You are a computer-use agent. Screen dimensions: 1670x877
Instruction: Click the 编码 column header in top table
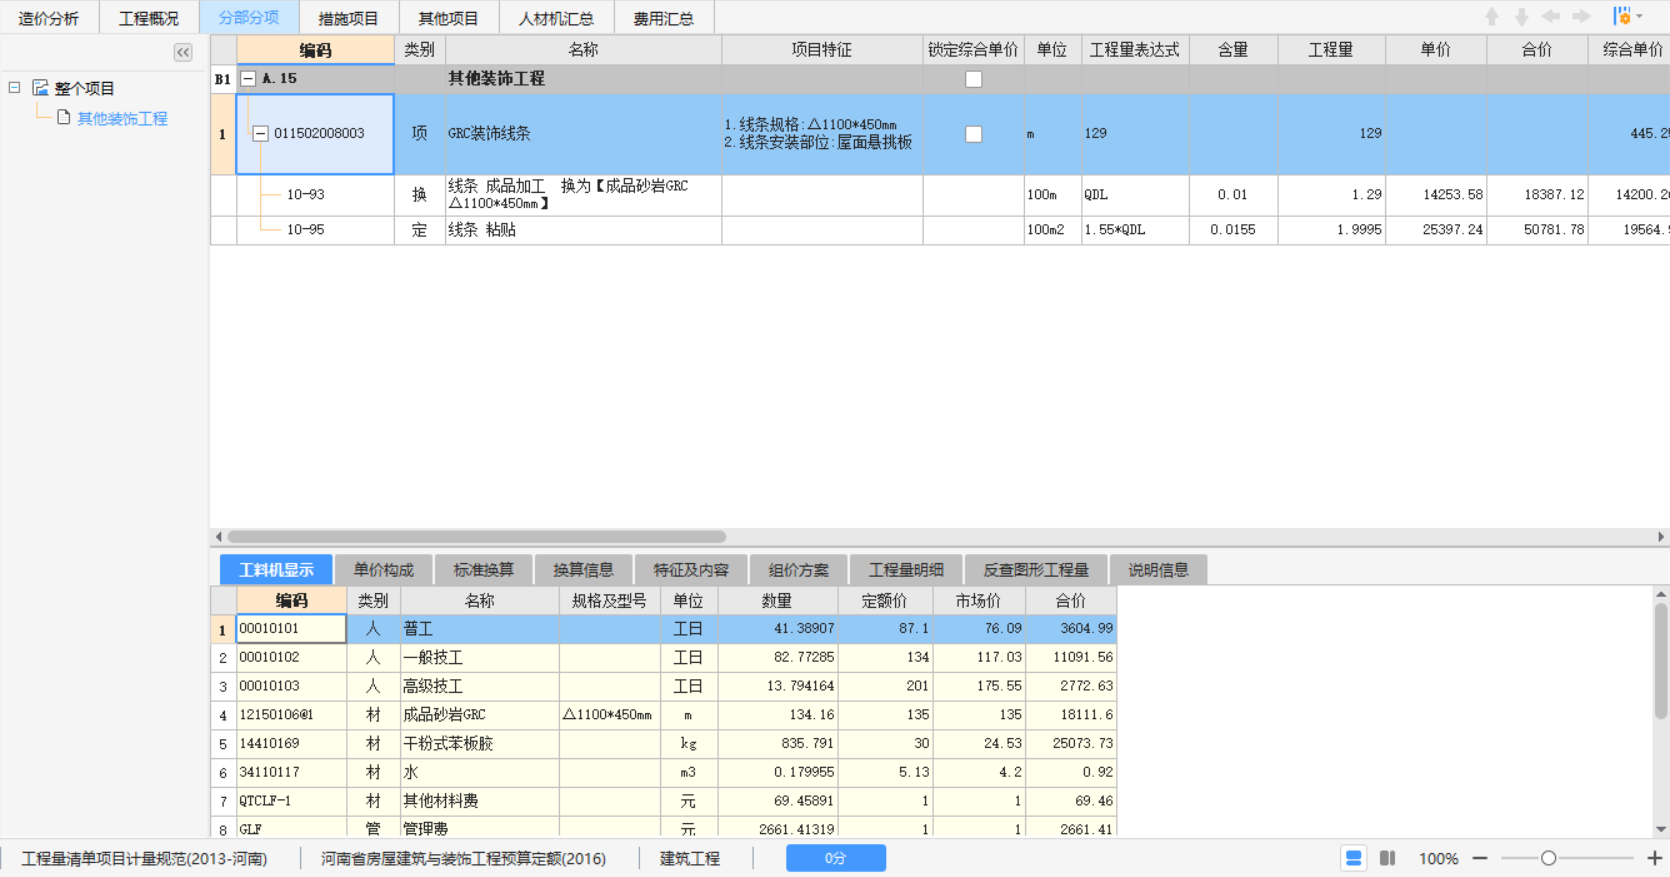(315, 50)
